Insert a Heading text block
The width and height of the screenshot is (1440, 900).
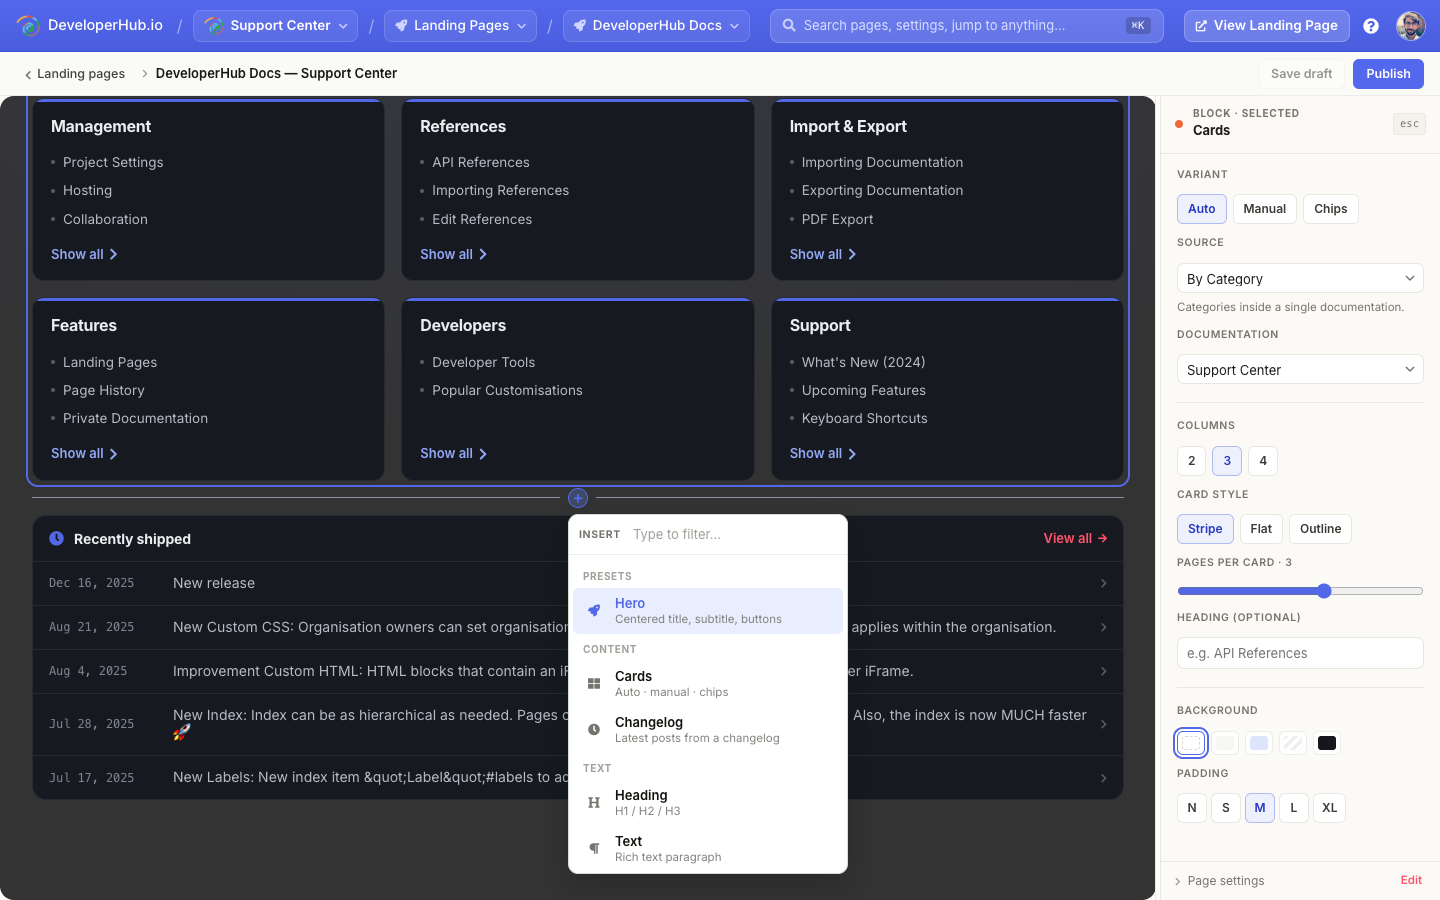(708, 803)
